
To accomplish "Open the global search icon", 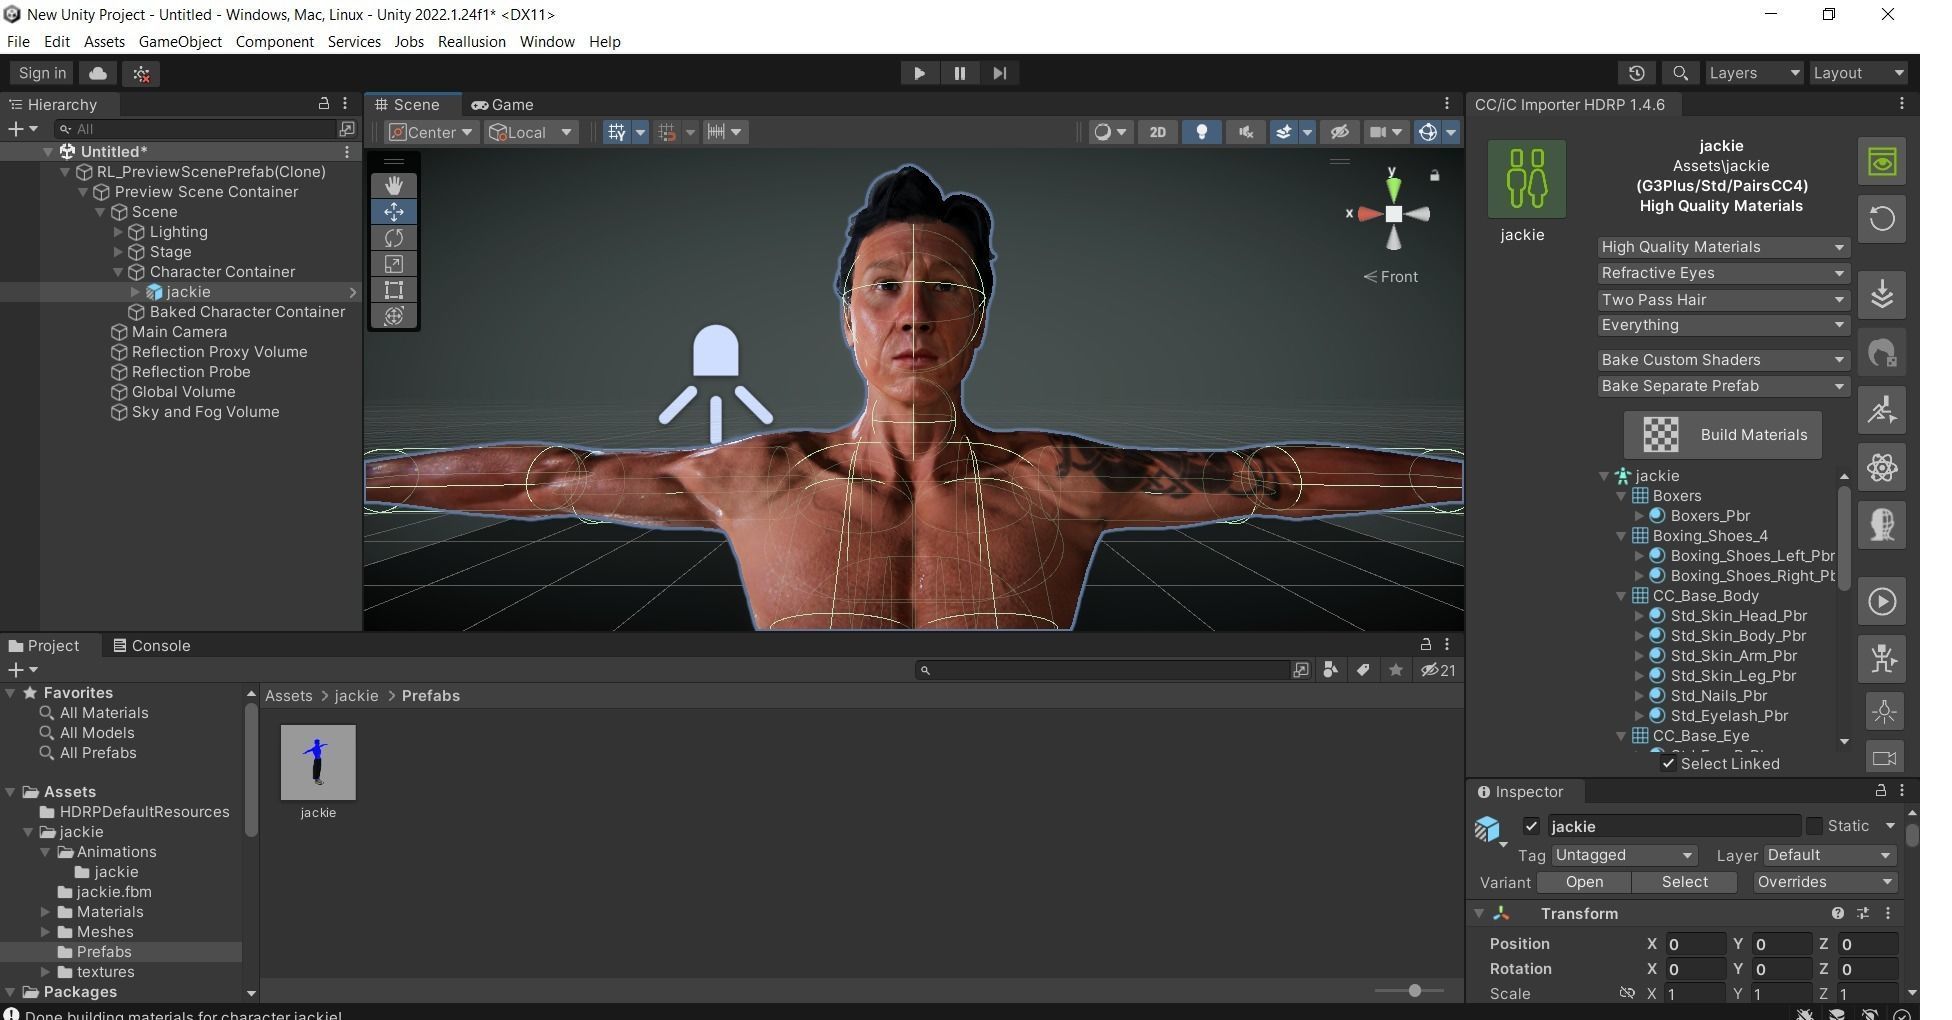I will pyautogui.click(x=1680, y=73).
